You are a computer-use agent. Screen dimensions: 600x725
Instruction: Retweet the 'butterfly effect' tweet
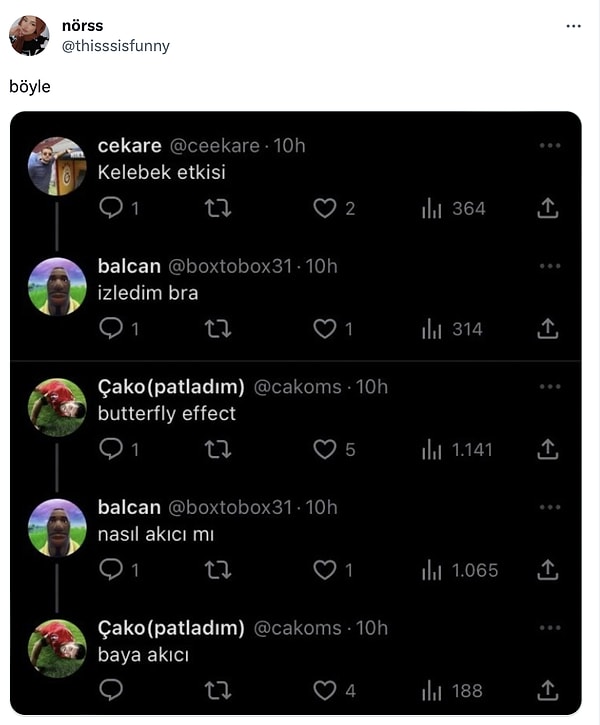point(218,449)
